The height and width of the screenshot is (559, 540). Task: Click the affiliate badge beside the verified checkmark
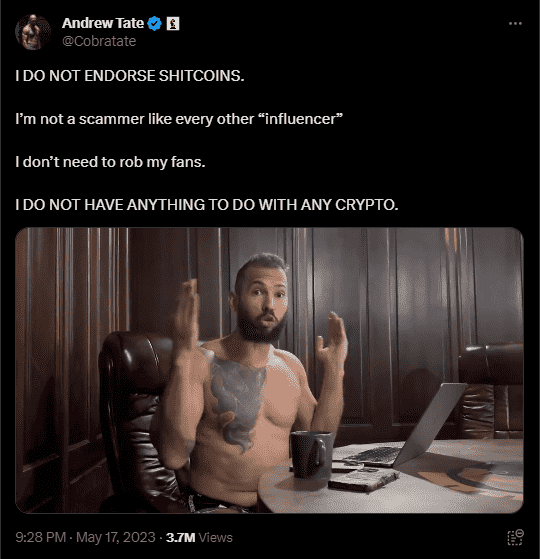pos(173,24)
